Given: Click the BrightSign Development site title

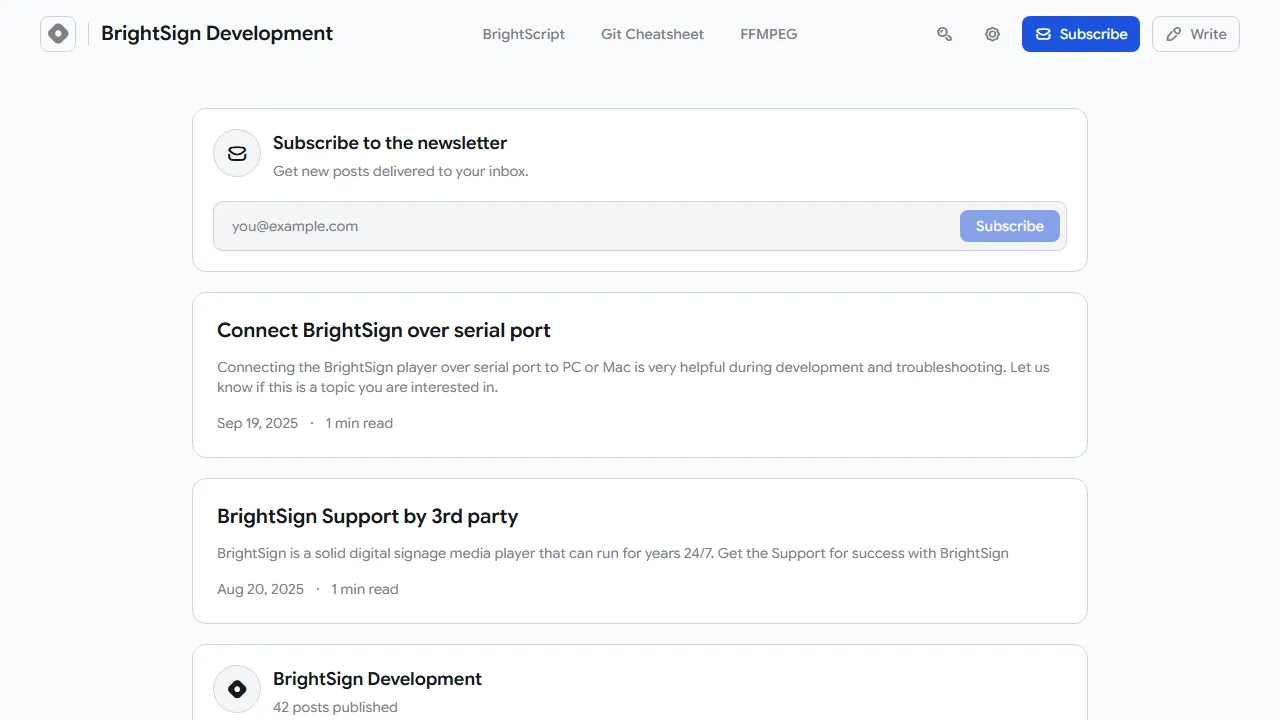Looking at the screenshot, I should pos(216,33).
